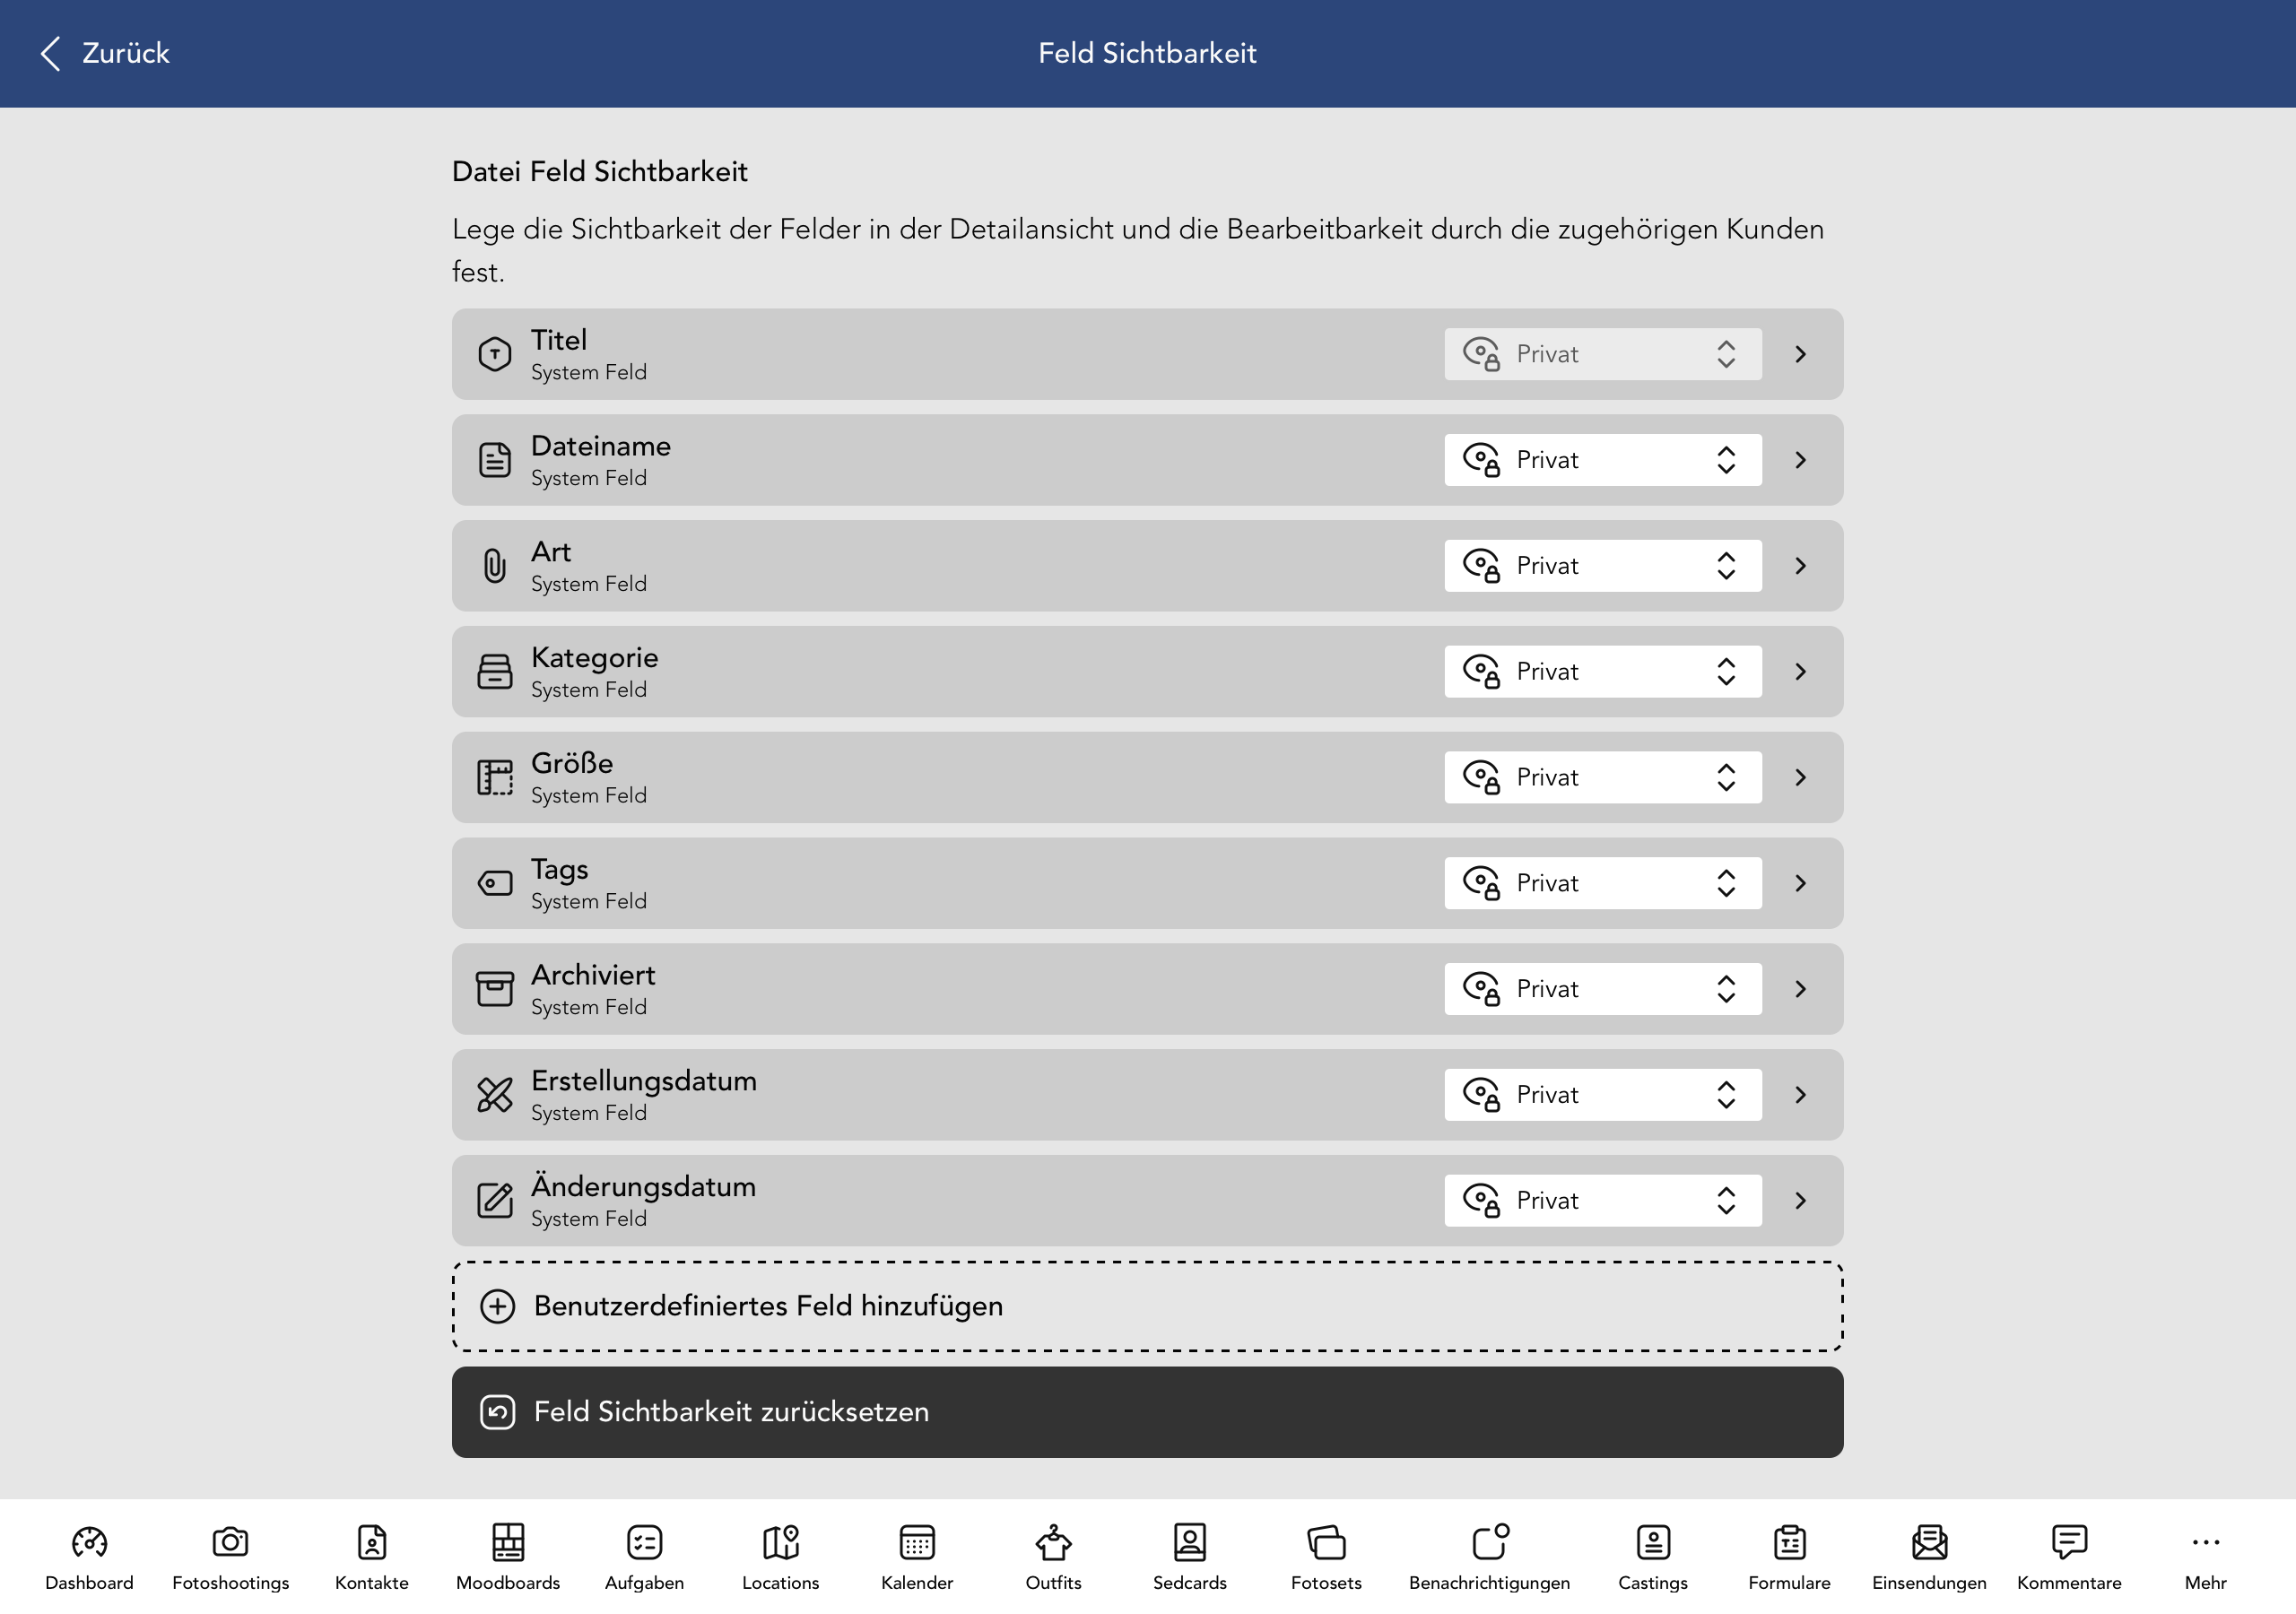Open the Archiviert Privat dropdown
The image size is (2296, 1614).
click(1603, 989)
